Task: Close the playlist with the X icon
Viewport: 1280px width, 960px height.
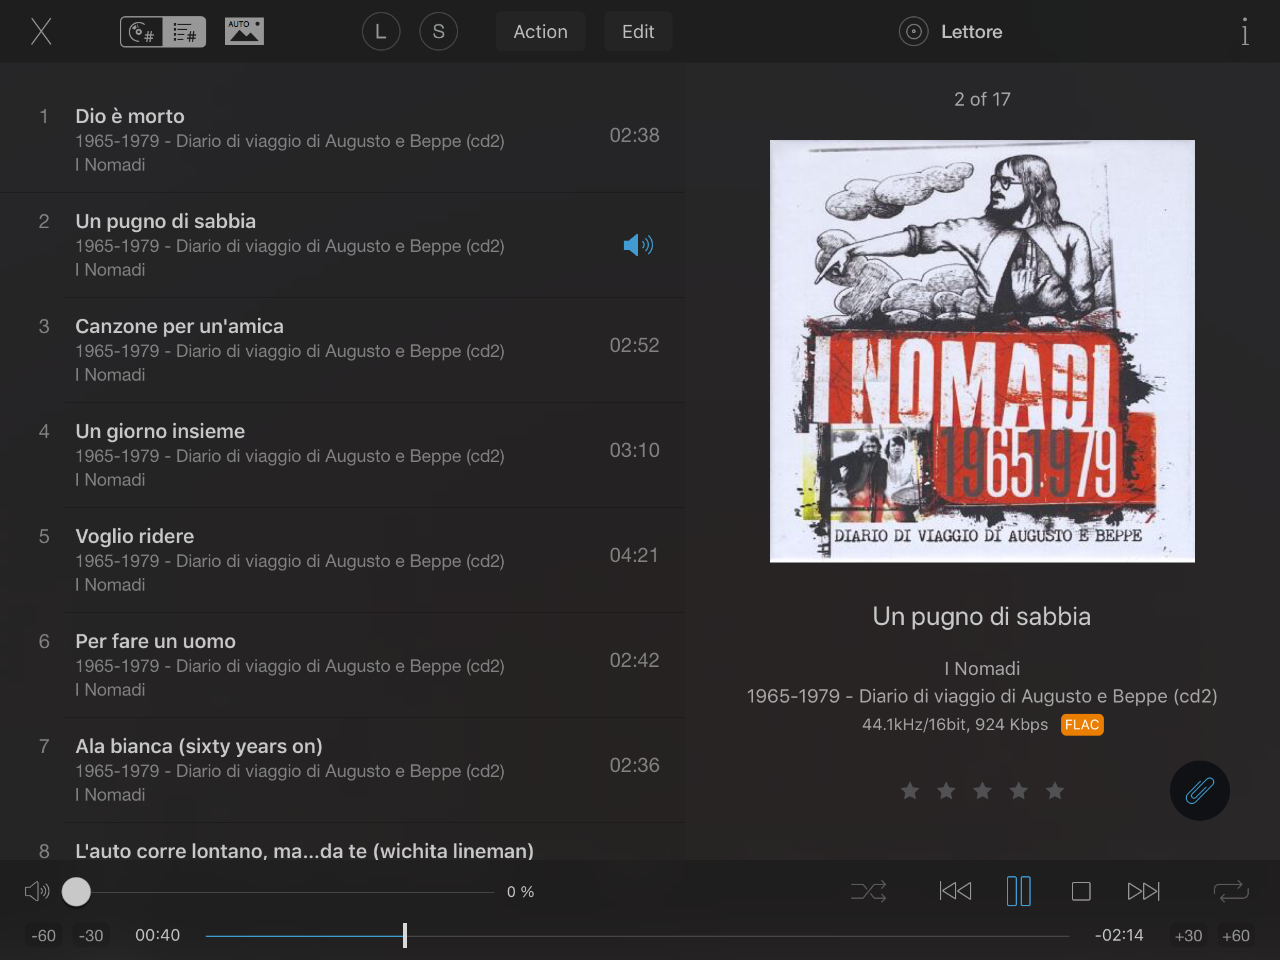Action: tap(41, 32)
